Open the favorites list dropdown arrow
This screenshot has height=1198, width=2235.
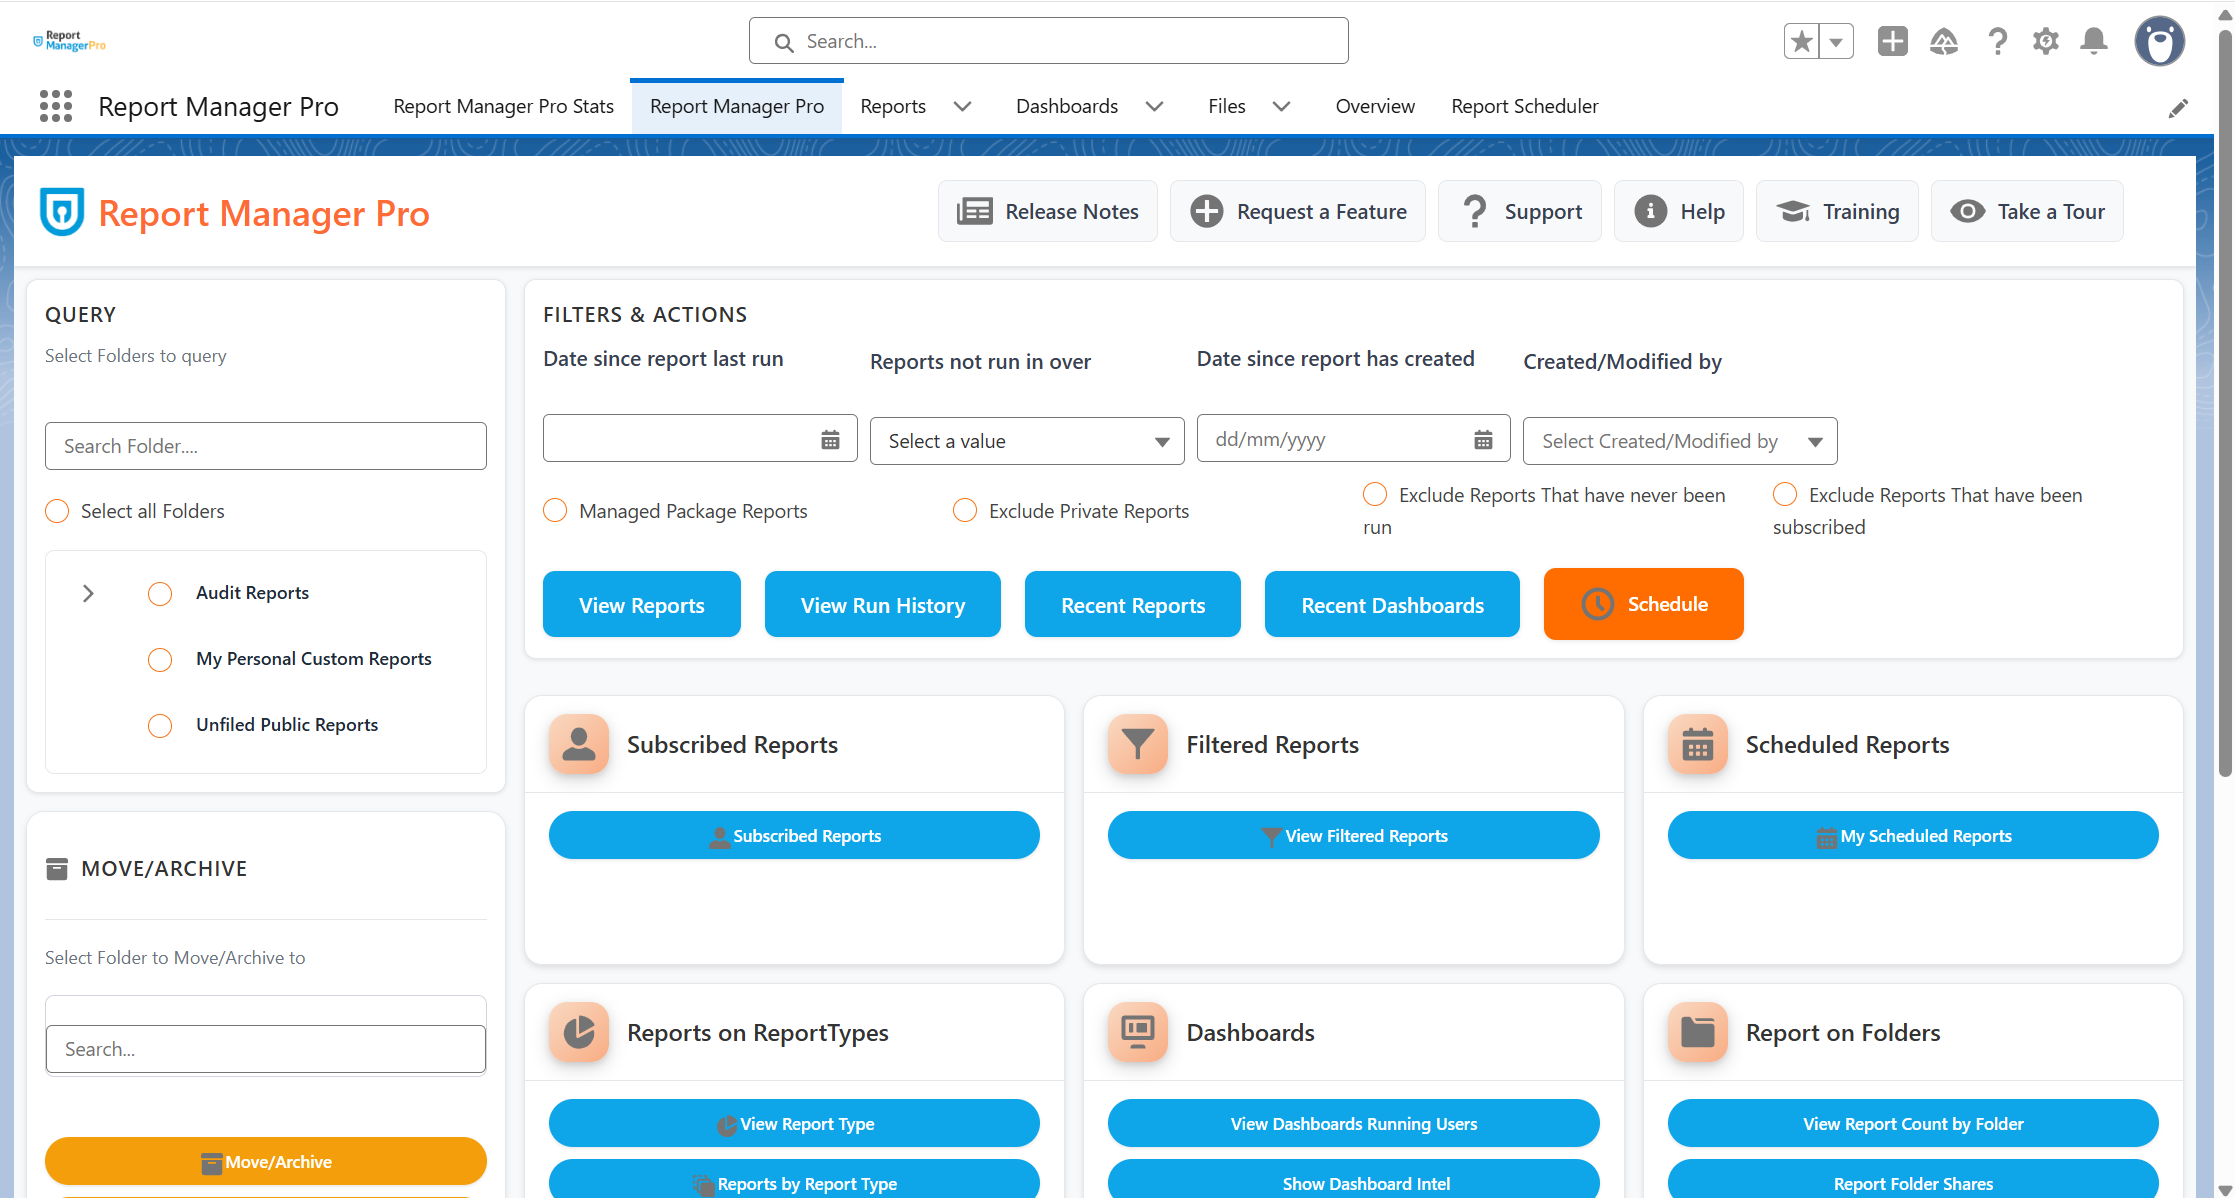click(1836, 41)
